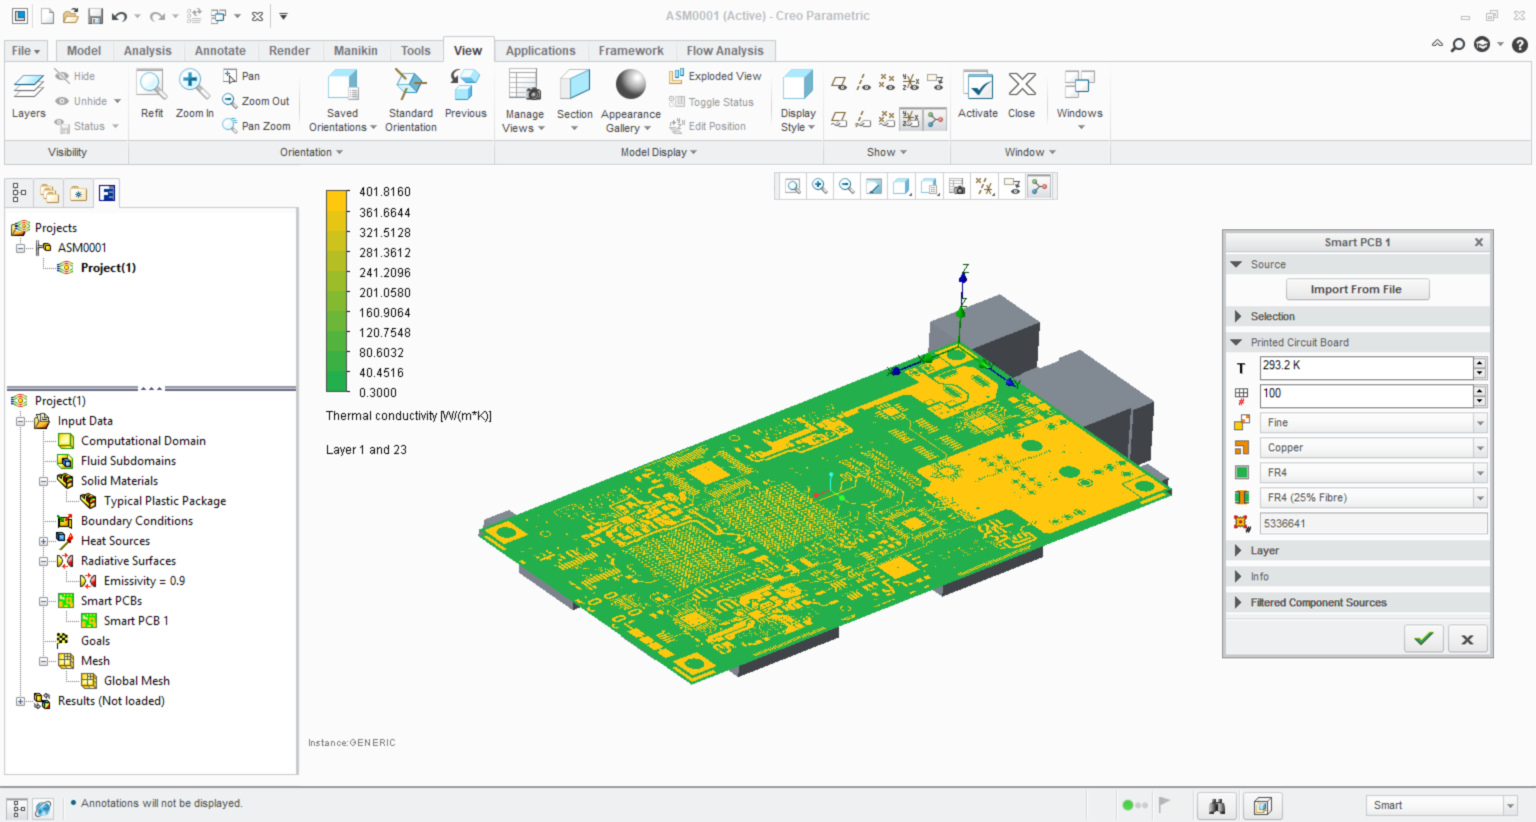Activate the window with the Activate icon
1536x822 pixels.
coord(978,95)
